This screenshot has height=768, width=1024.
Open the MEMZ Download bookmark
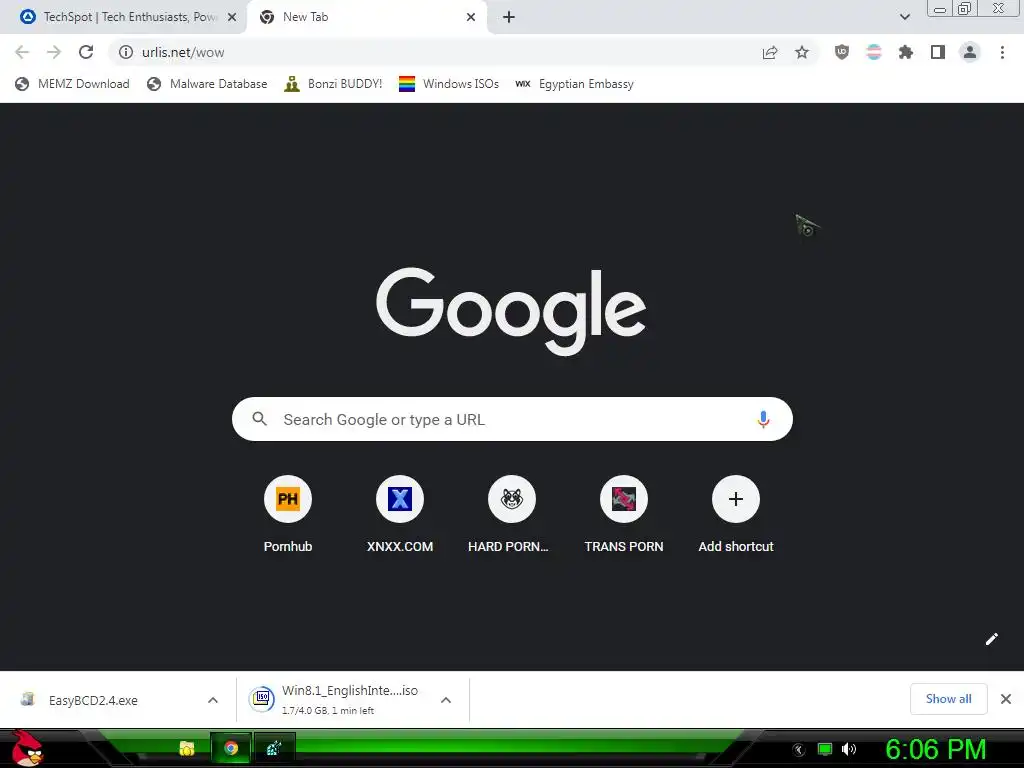pyautogui.click(x=72, y=84)
